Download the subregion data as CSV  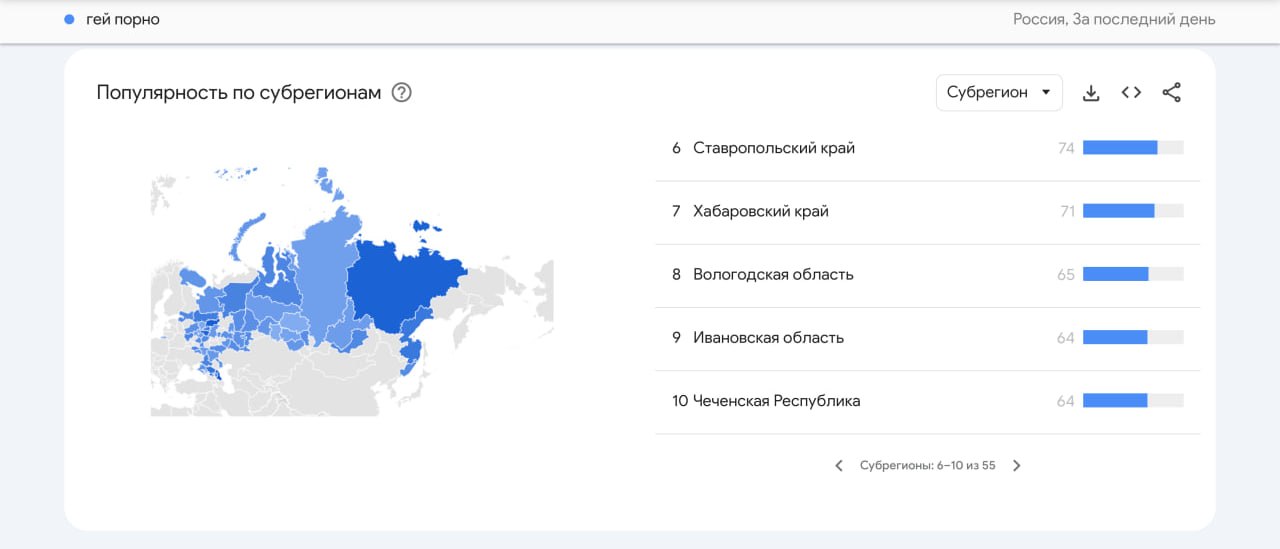[1091, 93]
